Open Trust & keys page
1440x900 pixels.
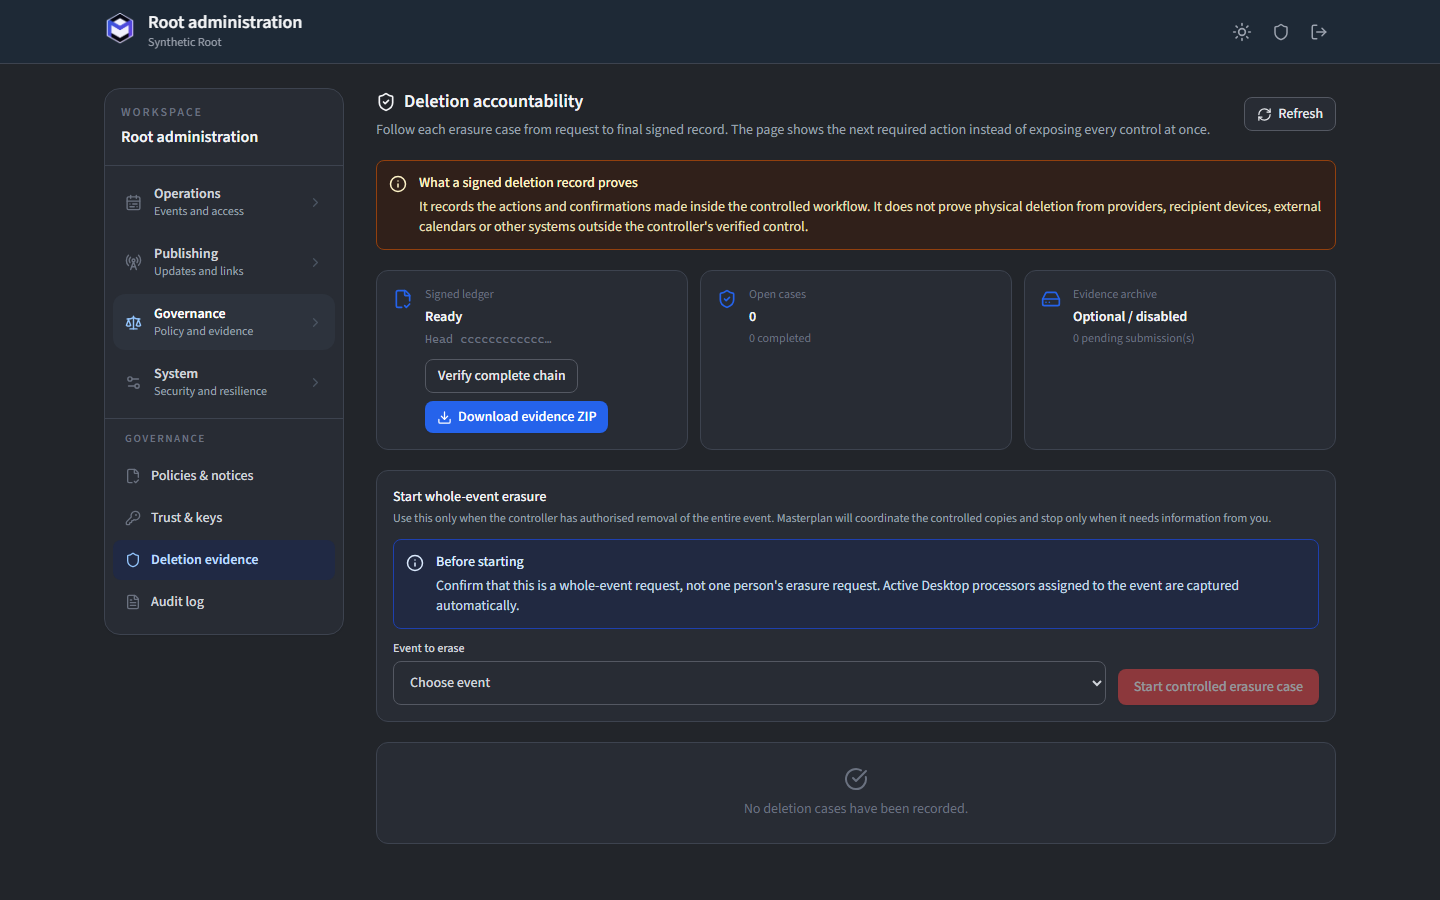coord(224,518)
